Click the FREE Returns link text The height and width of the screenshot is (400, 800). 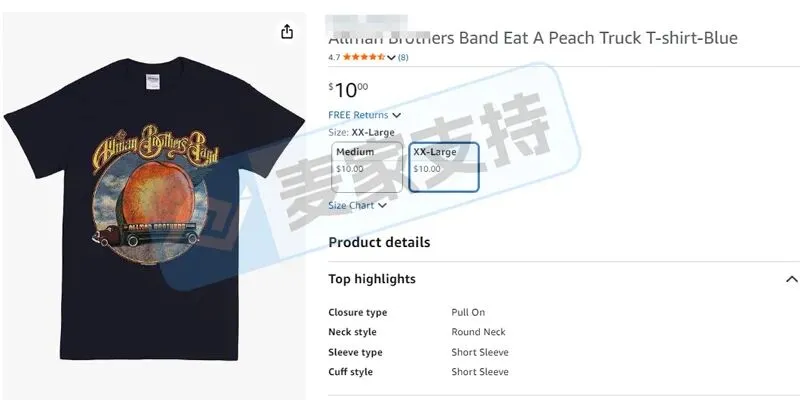point(358,115)
